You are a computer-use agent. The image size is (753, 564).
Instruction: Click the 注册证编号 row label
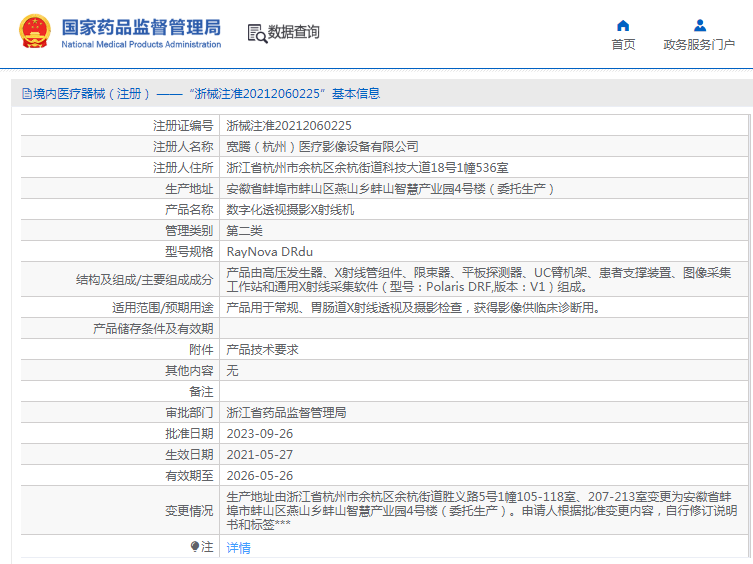click(x=183, y=126)
